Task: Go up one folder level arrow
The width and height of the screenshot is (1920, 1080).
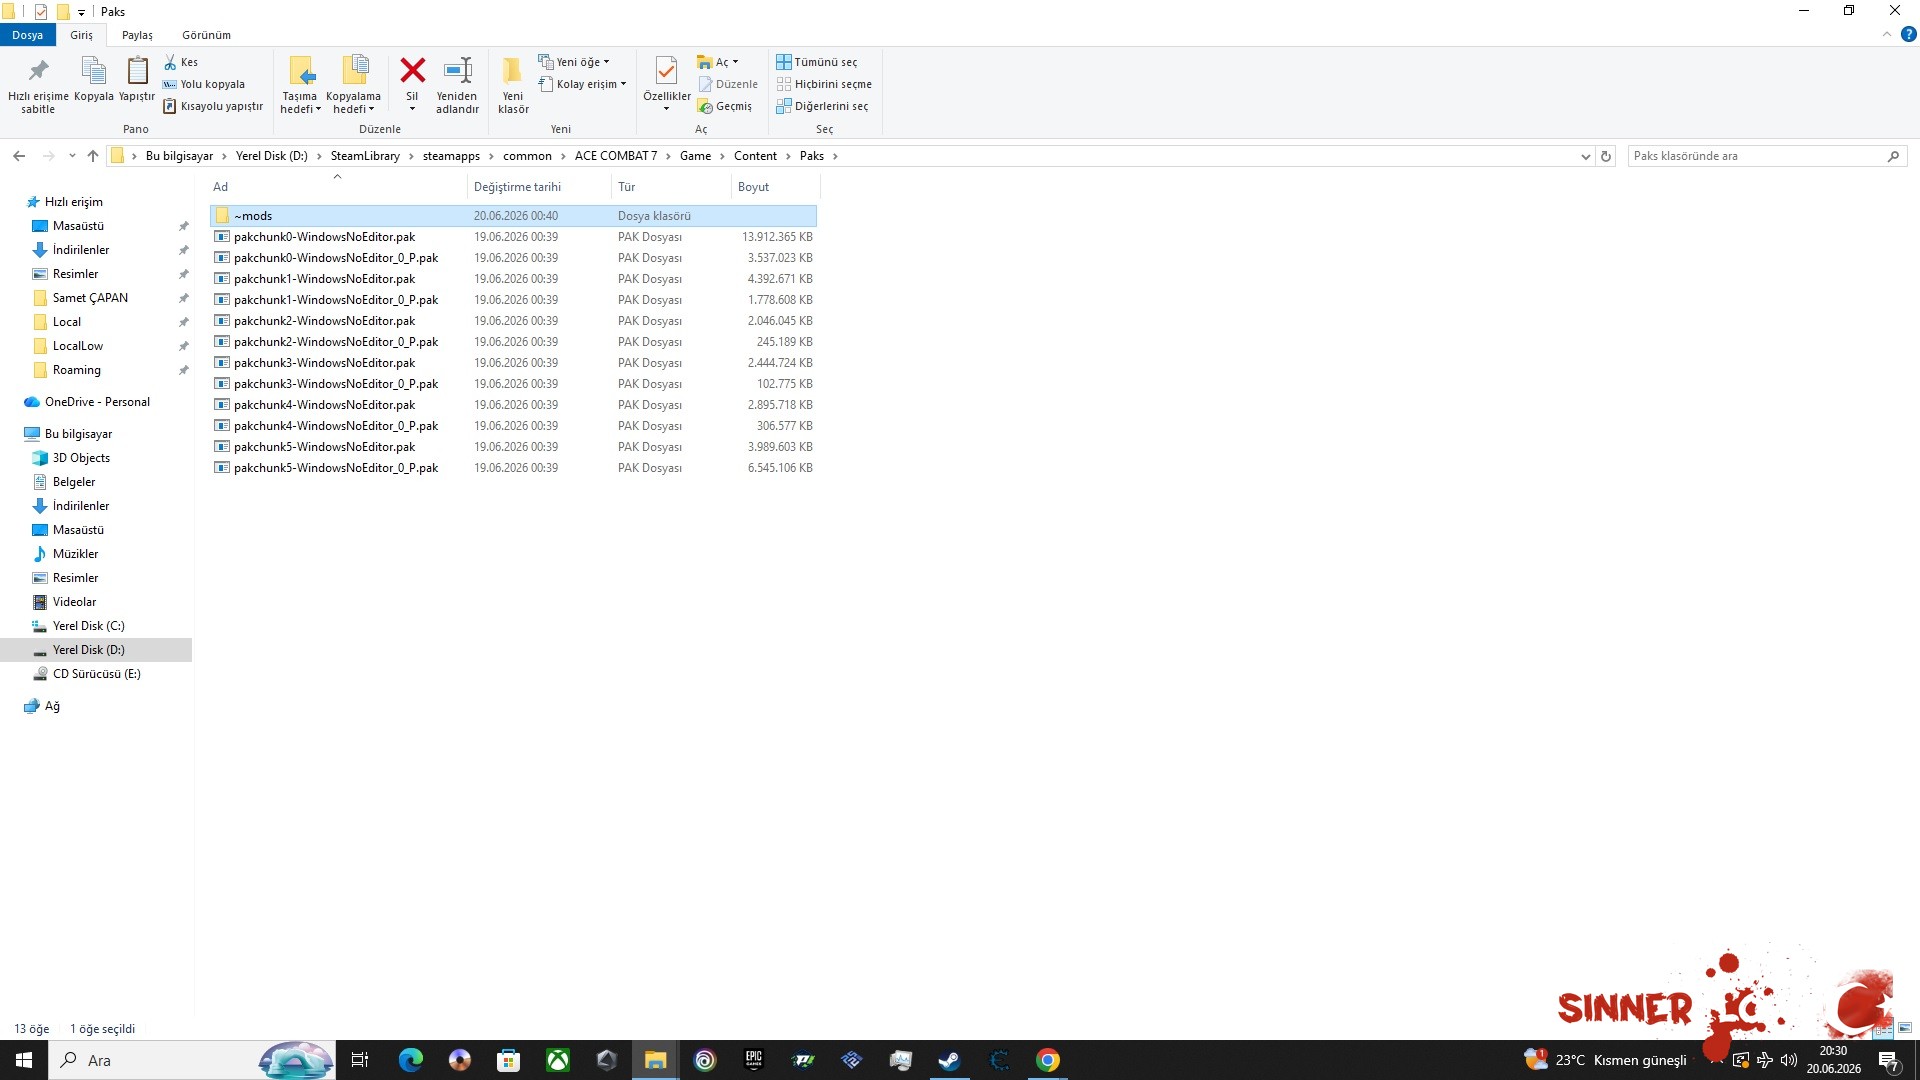Action: [x=93, y=156]
